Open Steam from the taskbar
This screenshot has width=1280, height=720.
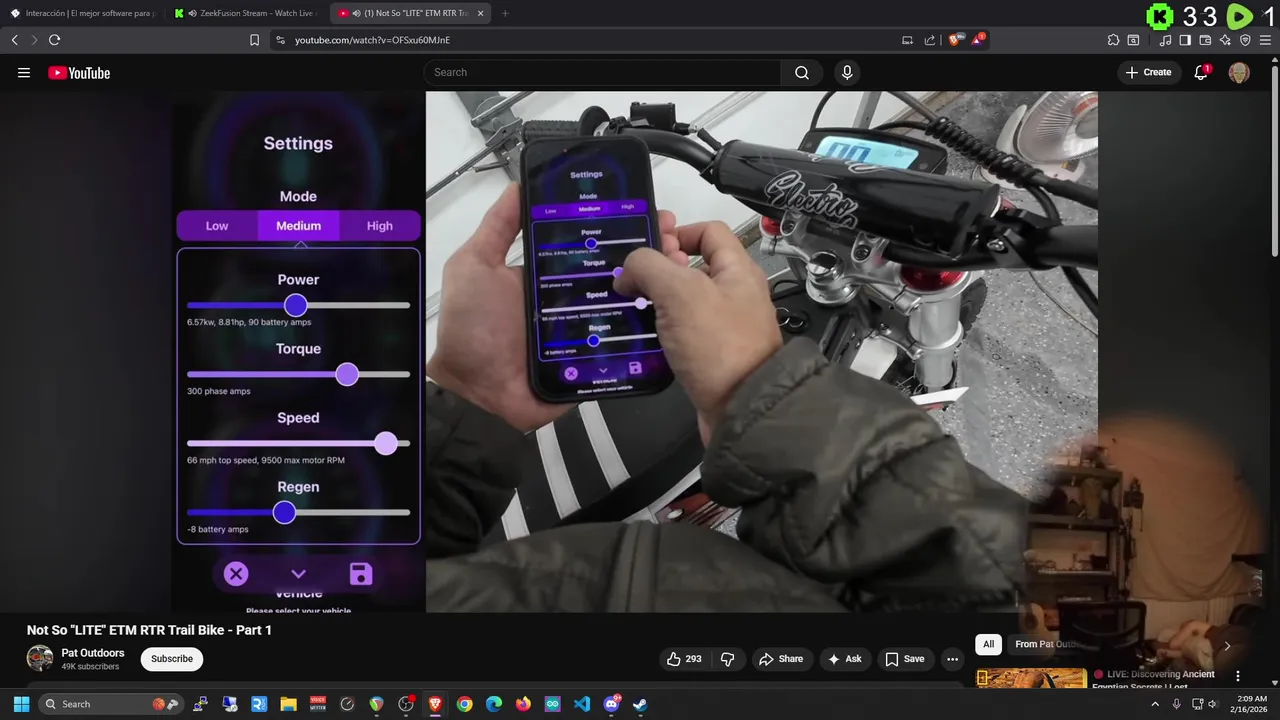coord(640,704)
